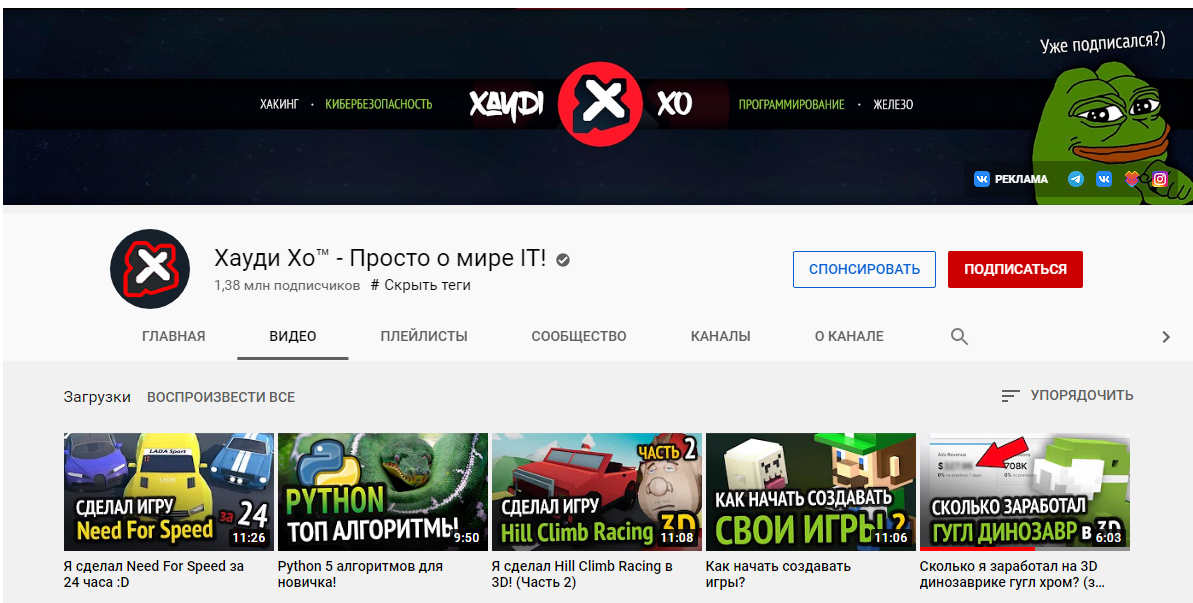Click title 'Как начать создавать игры?'
1193x603 pixels.
point(778,574)
